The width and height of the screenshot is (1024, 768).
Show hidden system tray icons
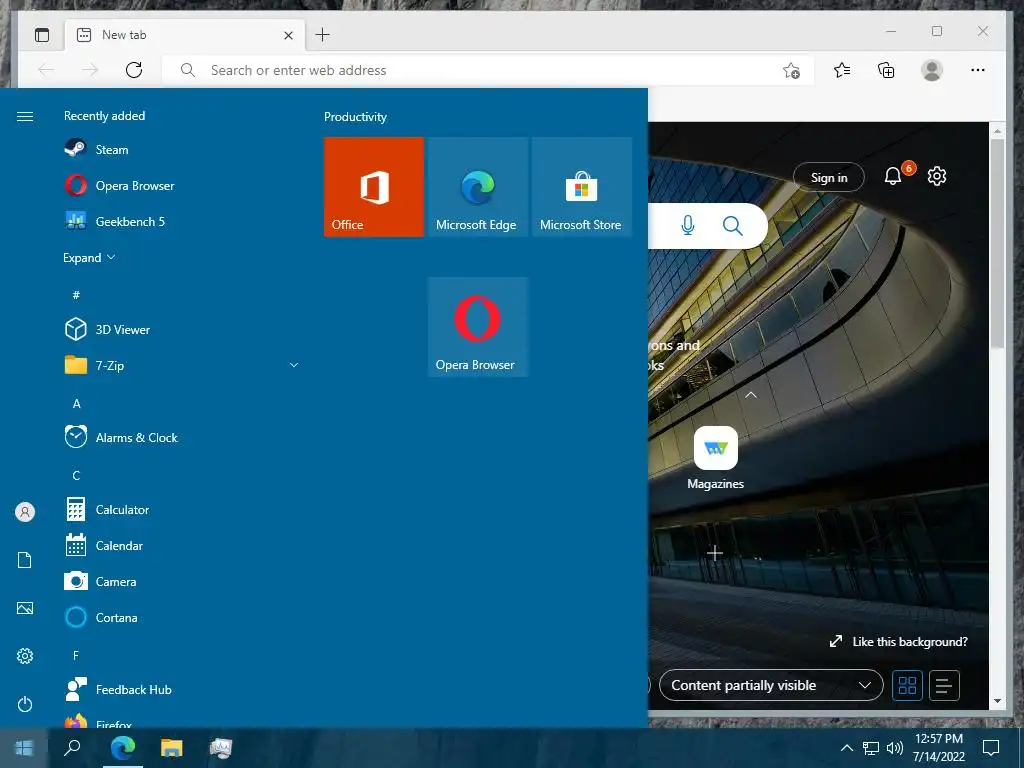coord(846,748)
